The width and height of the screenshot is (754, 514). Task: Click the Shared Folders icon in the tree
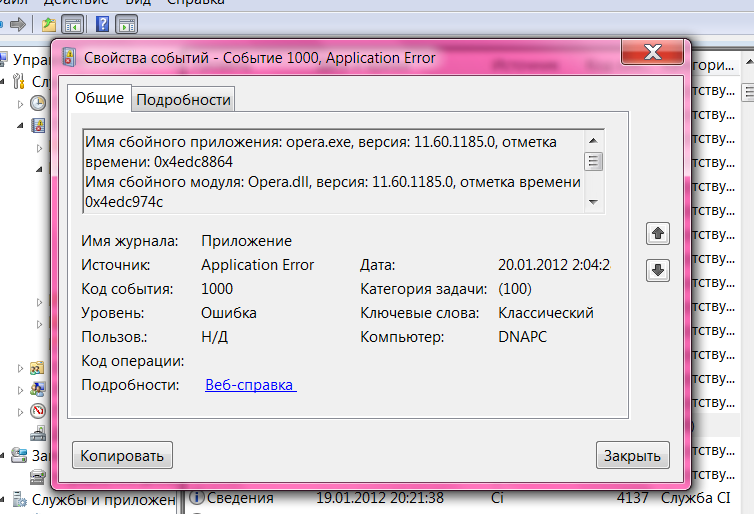37,368
